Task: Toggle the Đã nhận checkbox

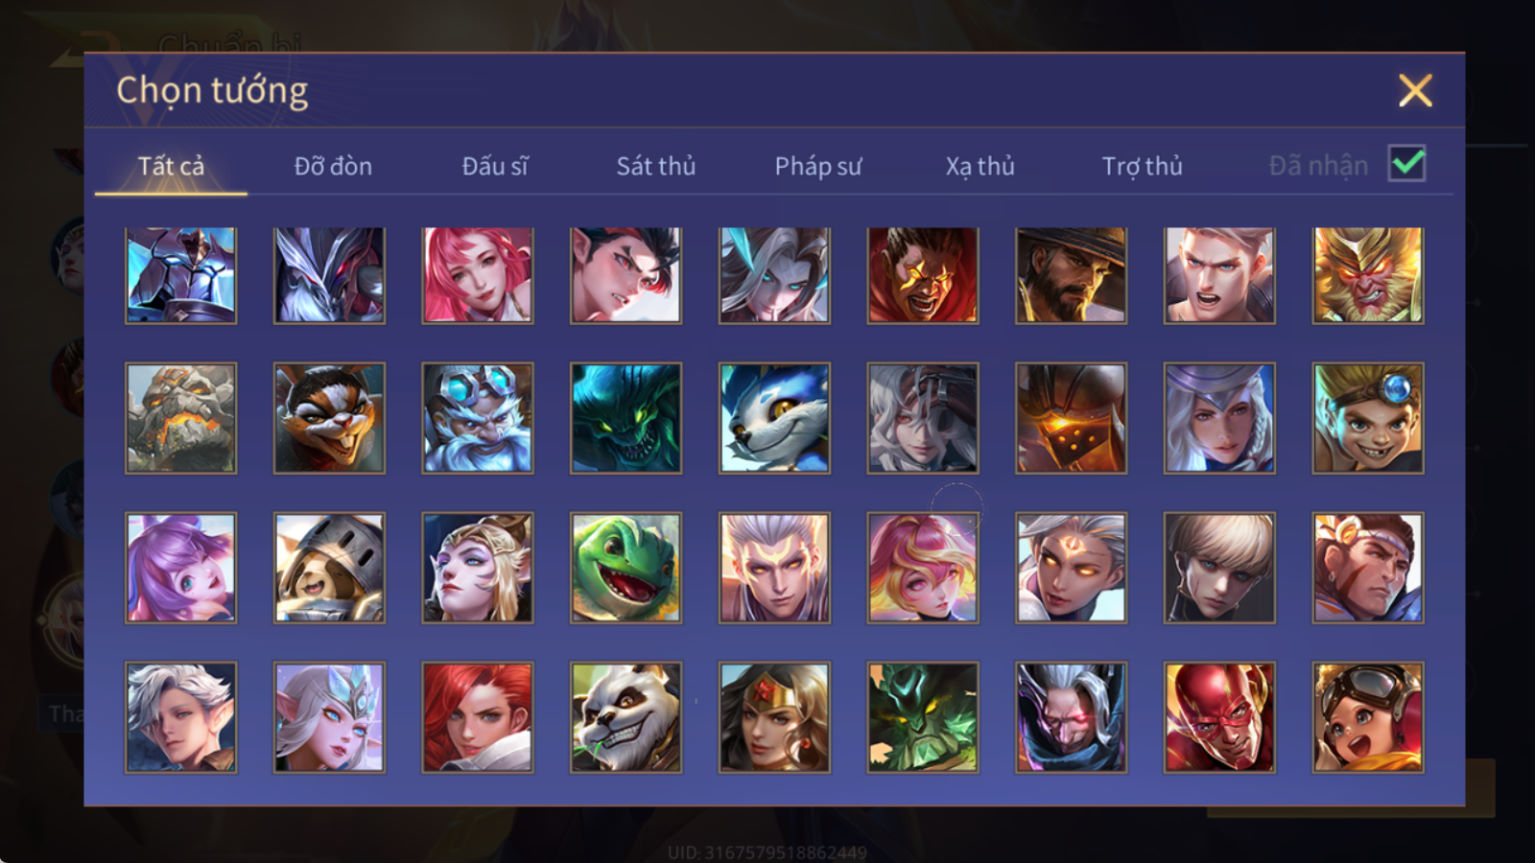Action: click(x=1406, y=164)
